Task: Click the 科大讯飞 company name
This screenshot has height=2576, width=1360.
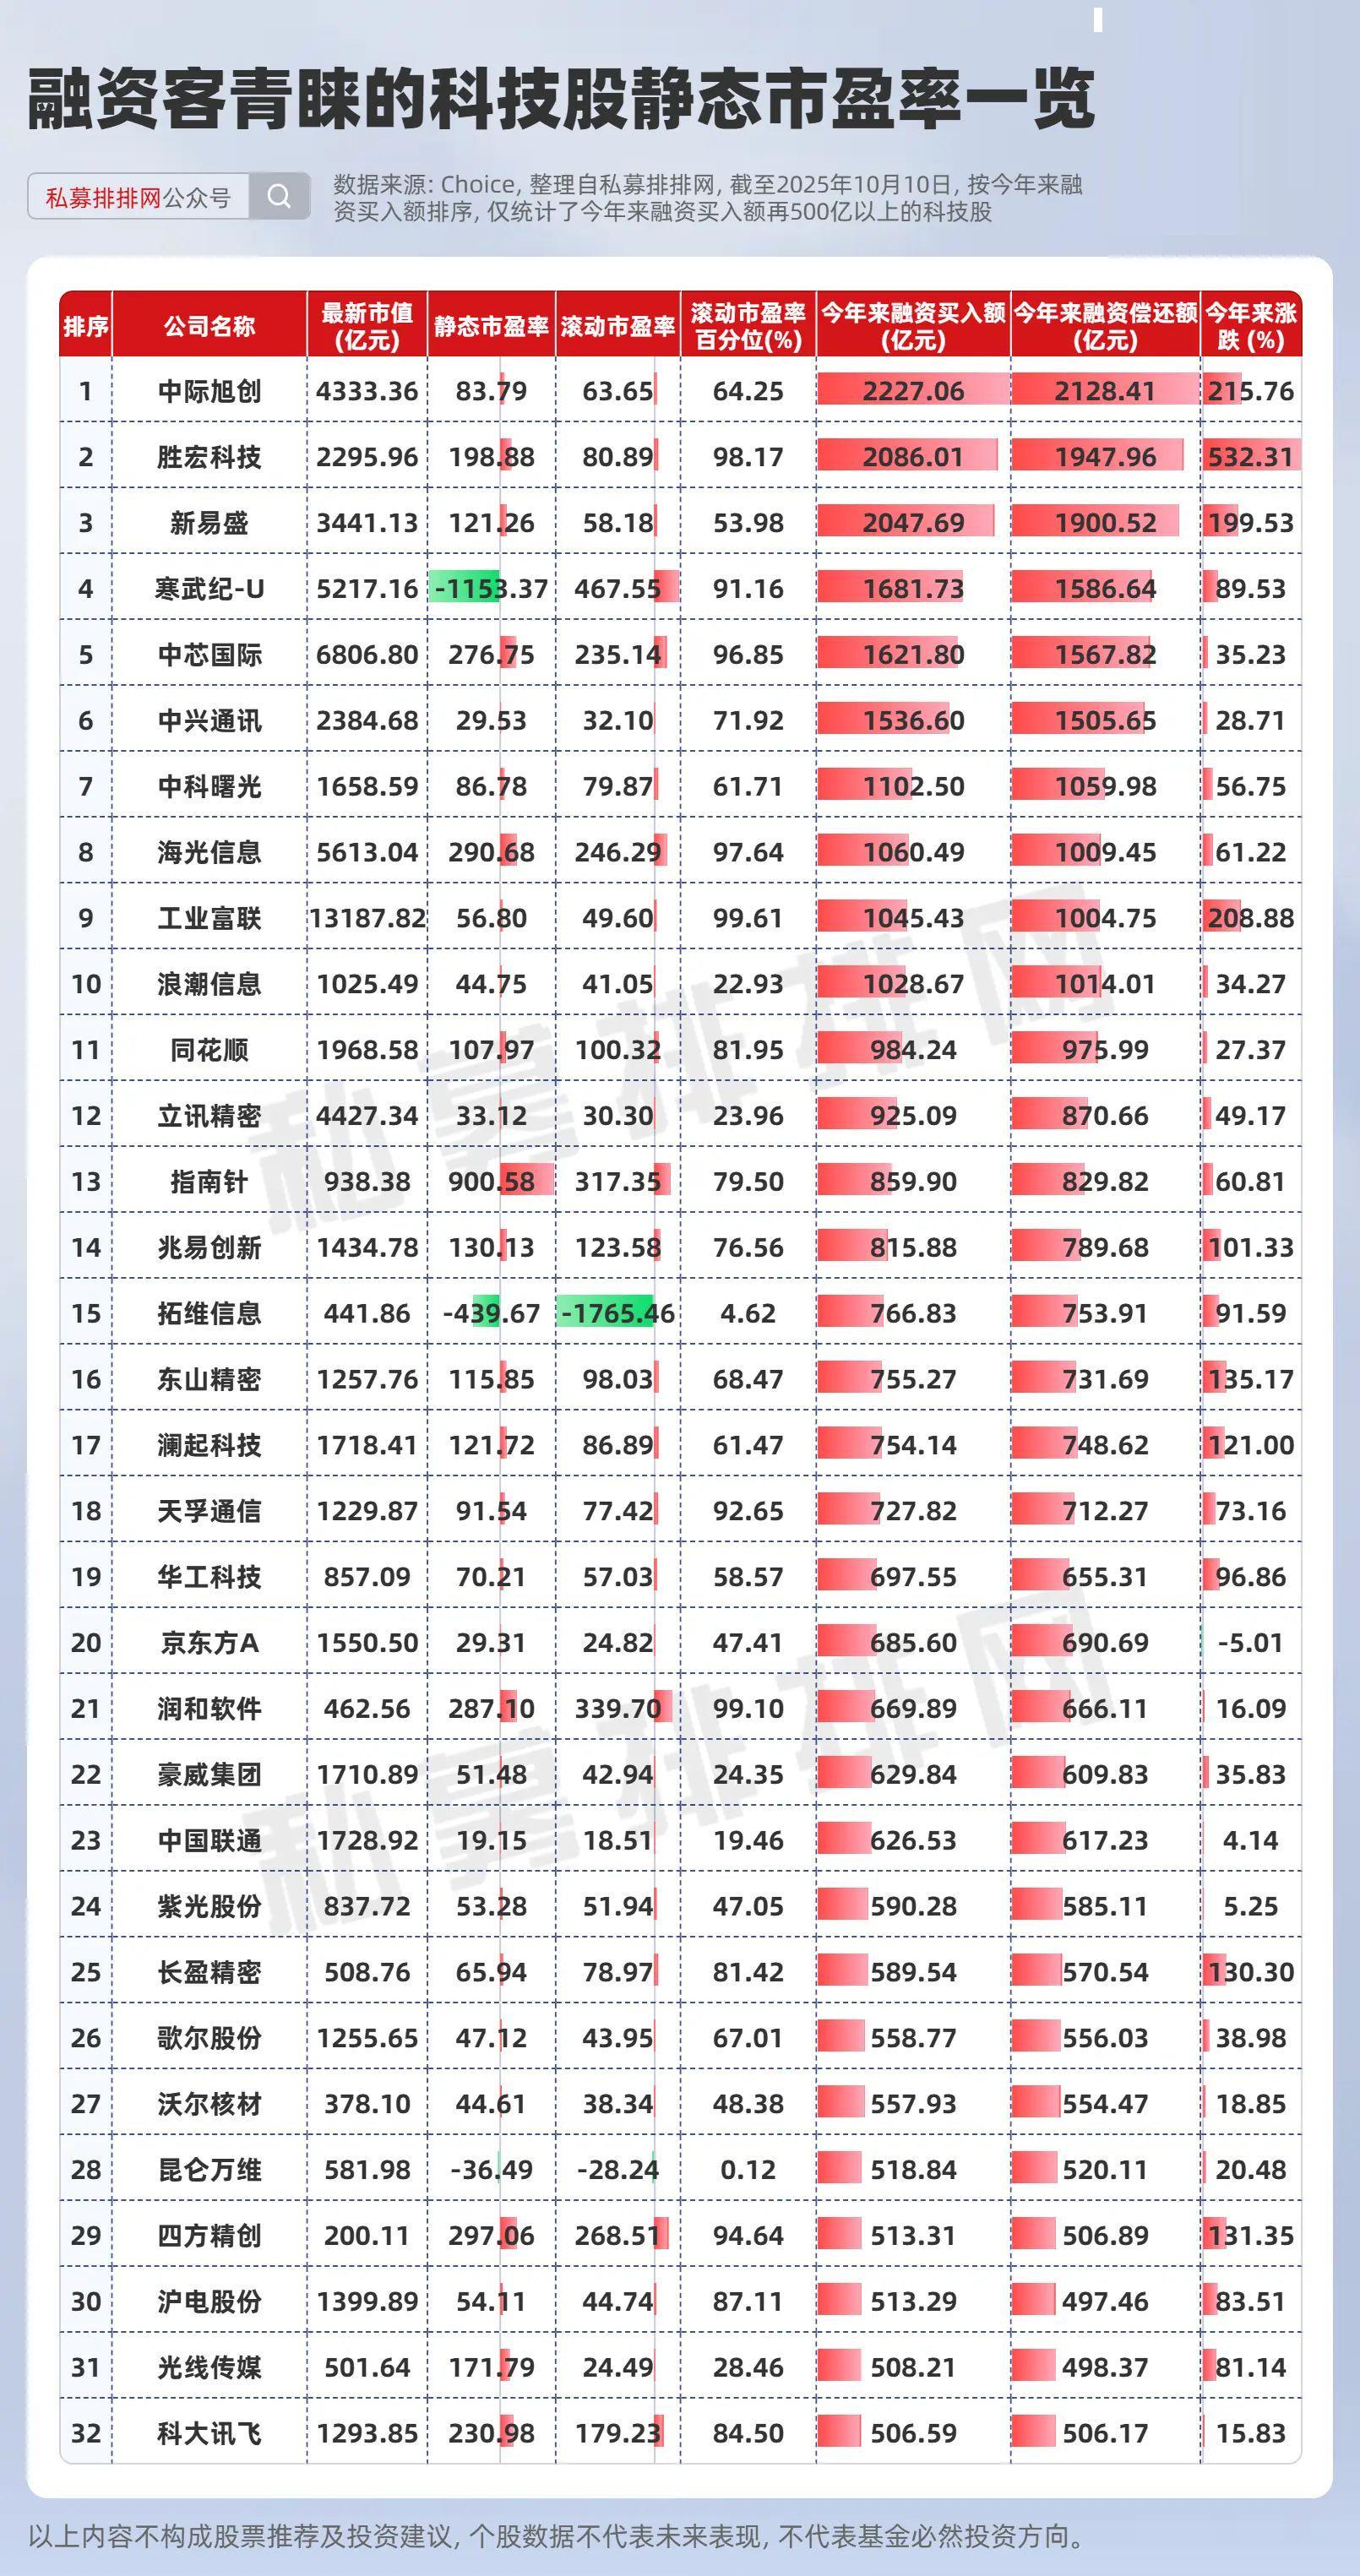Action: point(209,2433)
